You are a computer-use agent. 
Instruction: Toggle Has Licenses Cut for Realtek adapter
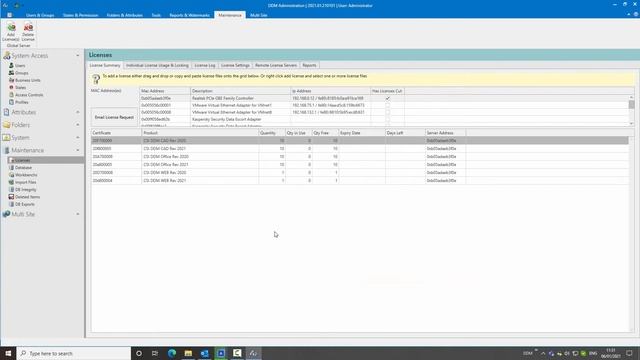coord(387,98)
